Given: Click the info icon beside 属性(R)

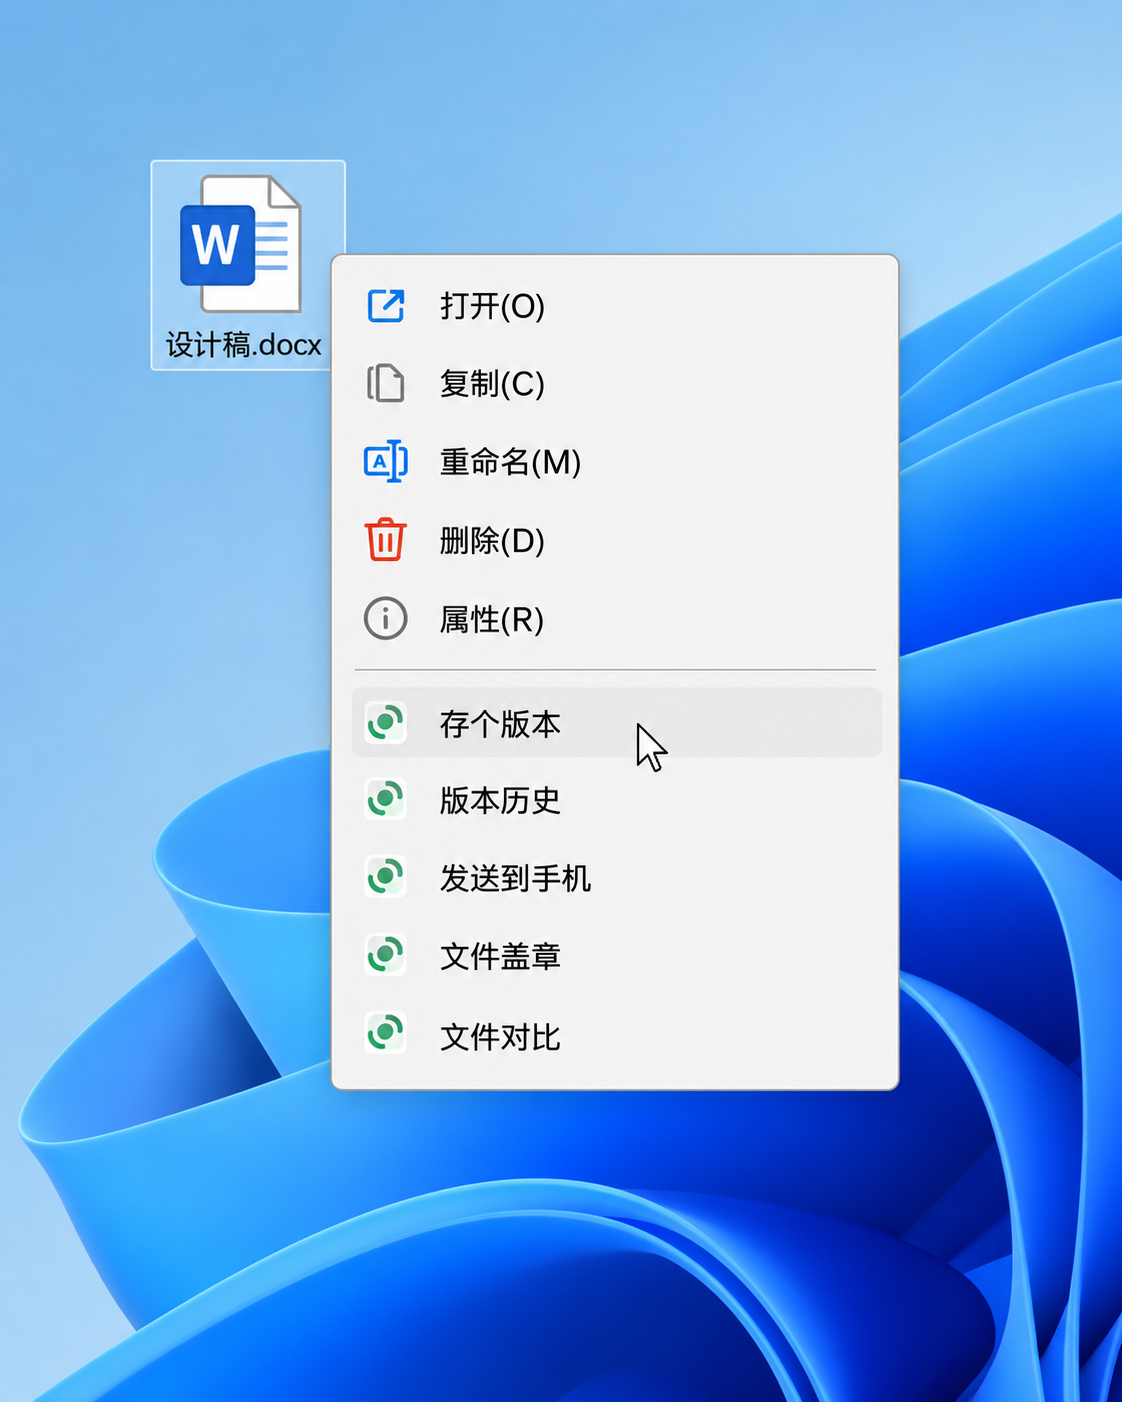Looking at the screenshot, I should (386, 619).
